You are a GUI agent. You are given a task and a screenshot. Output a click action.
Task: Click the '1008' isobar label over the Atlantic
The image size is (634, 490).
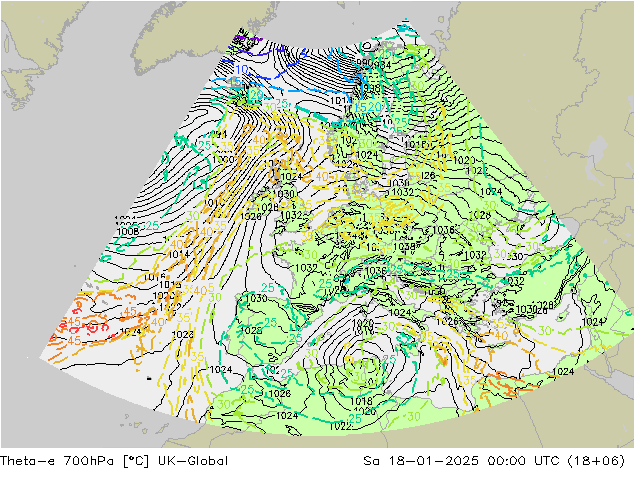(127, 232)
